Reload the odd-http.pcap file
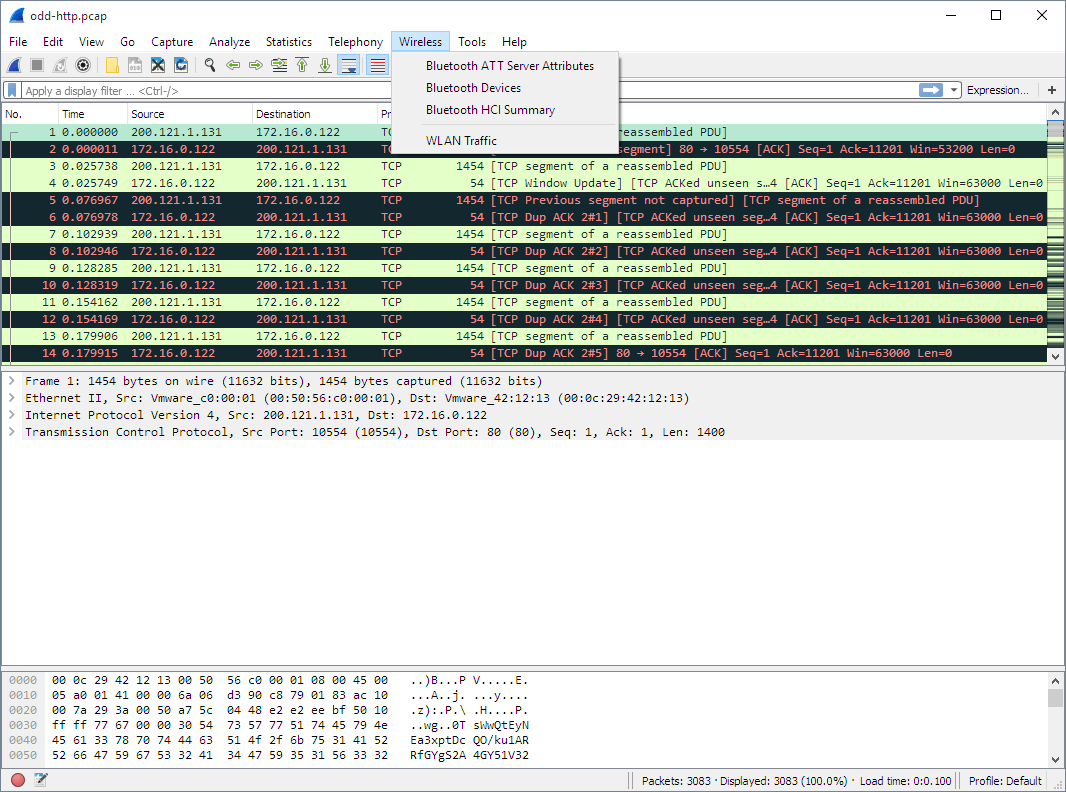The image size is (1066, 792). click(181, 65)
